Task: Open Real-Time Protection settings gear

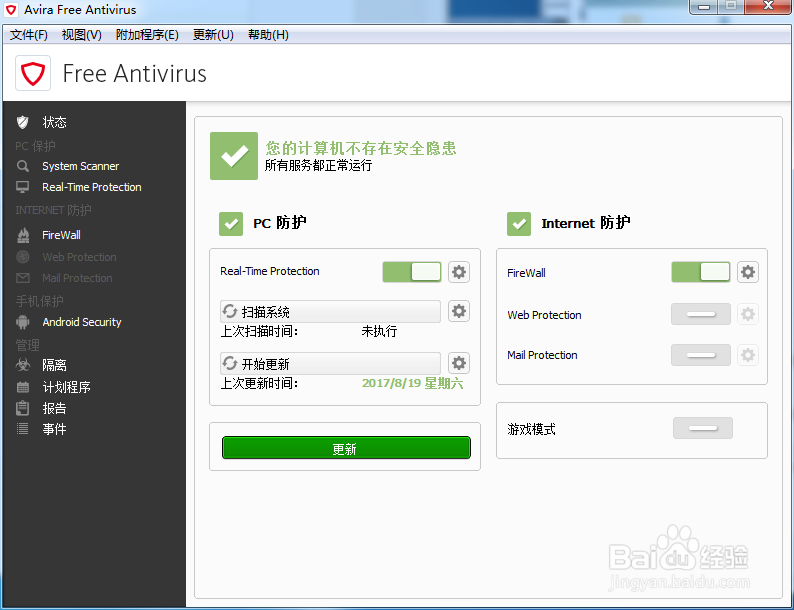Action: pos(459,272)
